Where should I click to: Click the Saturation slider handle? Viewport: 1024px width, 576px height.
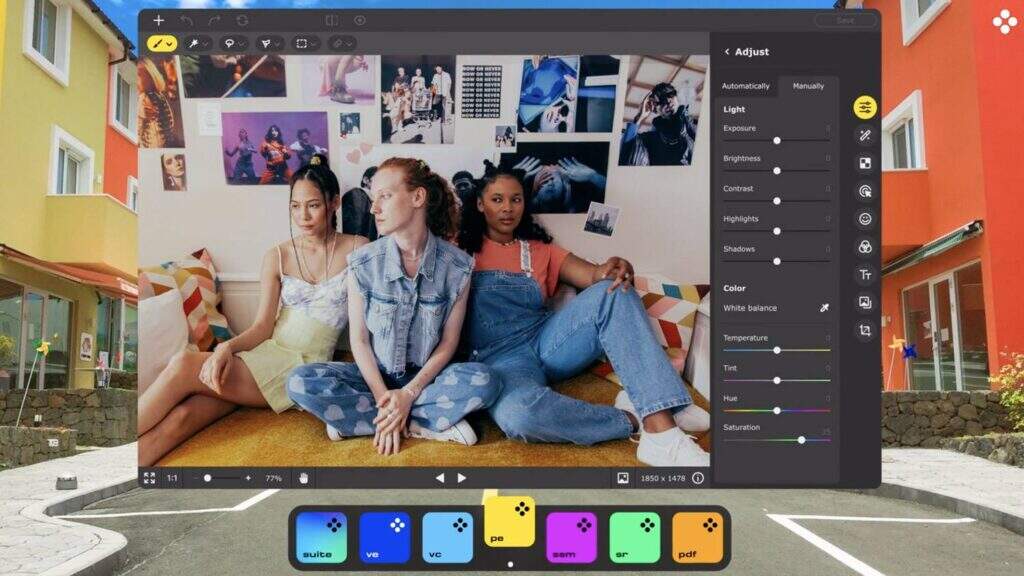click(x=801, y=440)
